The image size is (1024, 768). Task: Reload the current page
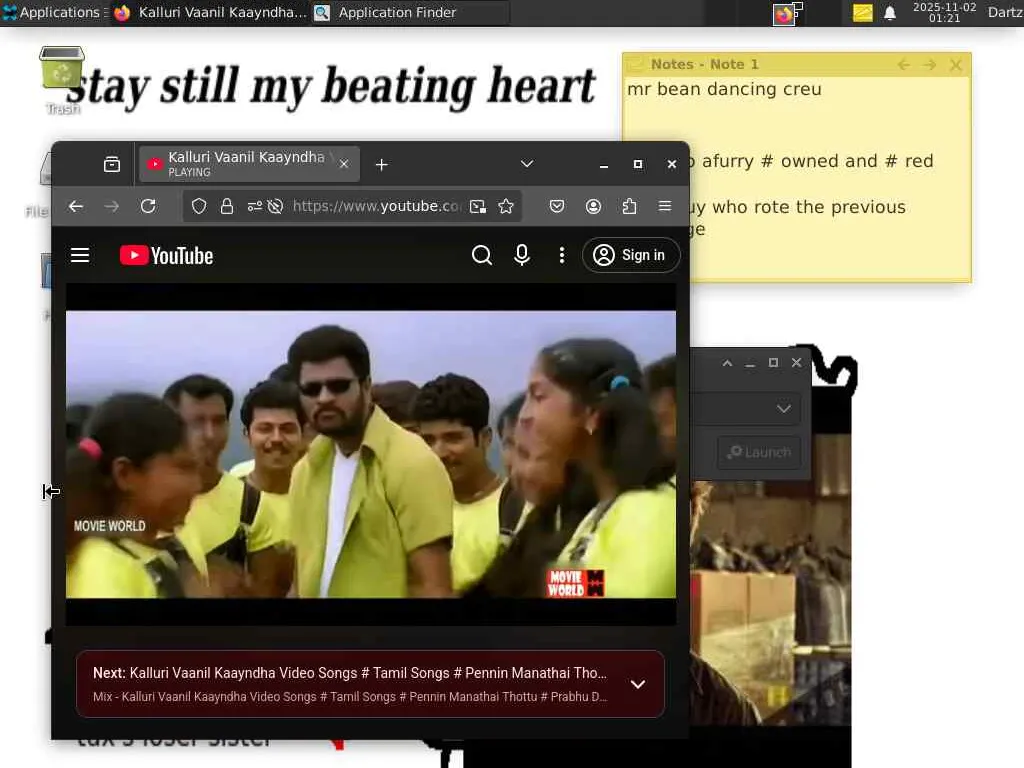(148, 206)
